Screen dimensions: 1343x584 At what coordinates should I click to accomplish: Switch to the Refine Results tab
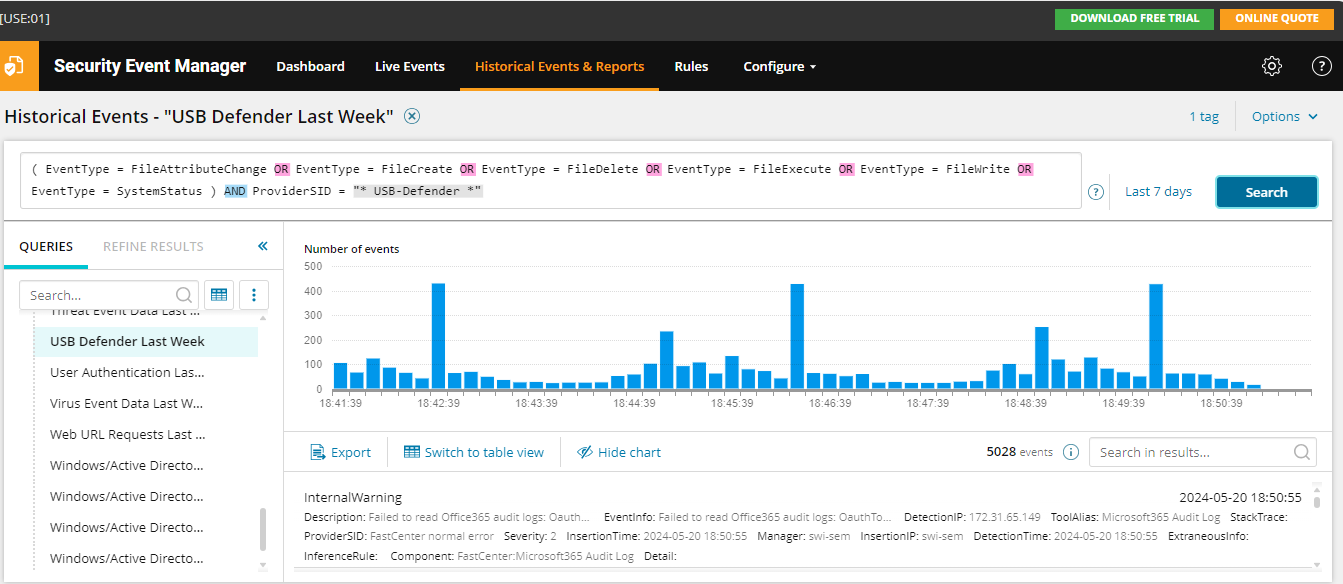pos(153,246)
